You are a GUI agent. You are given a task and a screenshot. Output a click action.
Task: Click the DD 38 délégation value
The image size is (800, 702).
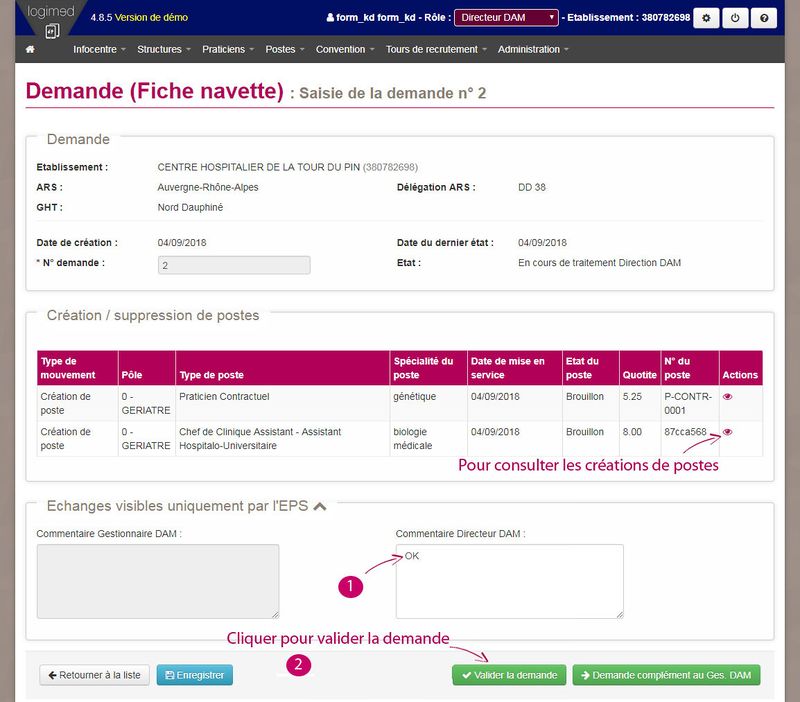(x=532, y=187)
